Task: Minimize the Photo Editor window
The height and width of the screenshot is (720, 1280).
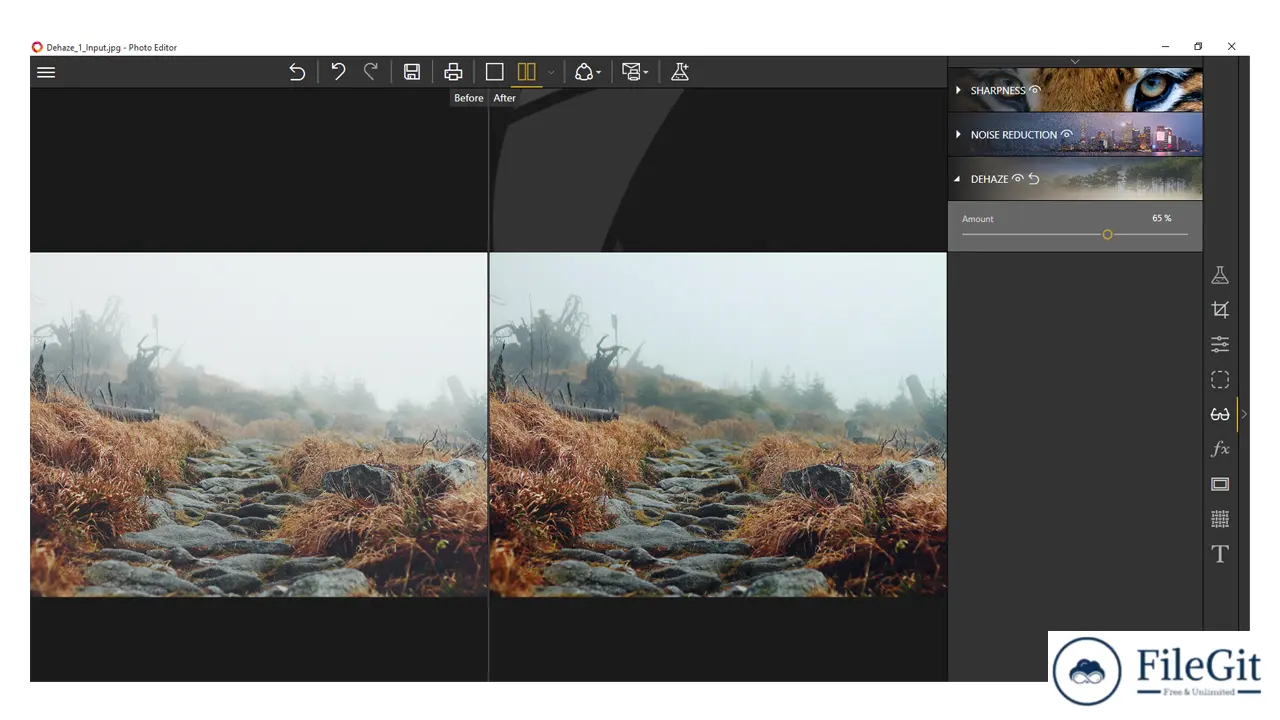Action: pos(1166,46)
